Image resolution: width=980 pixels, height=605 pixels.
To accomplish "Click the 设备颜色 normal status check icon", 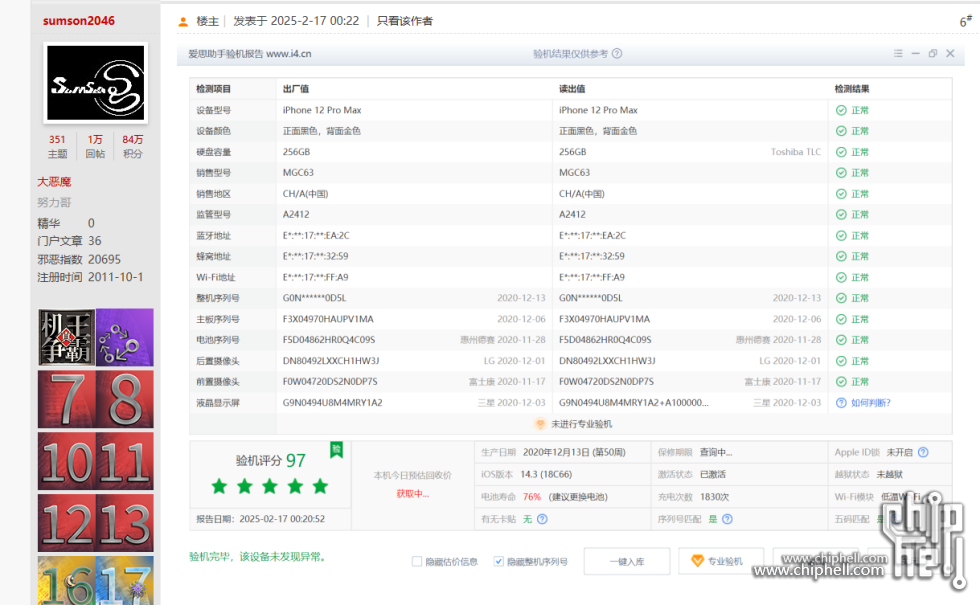I will (841, 131).
